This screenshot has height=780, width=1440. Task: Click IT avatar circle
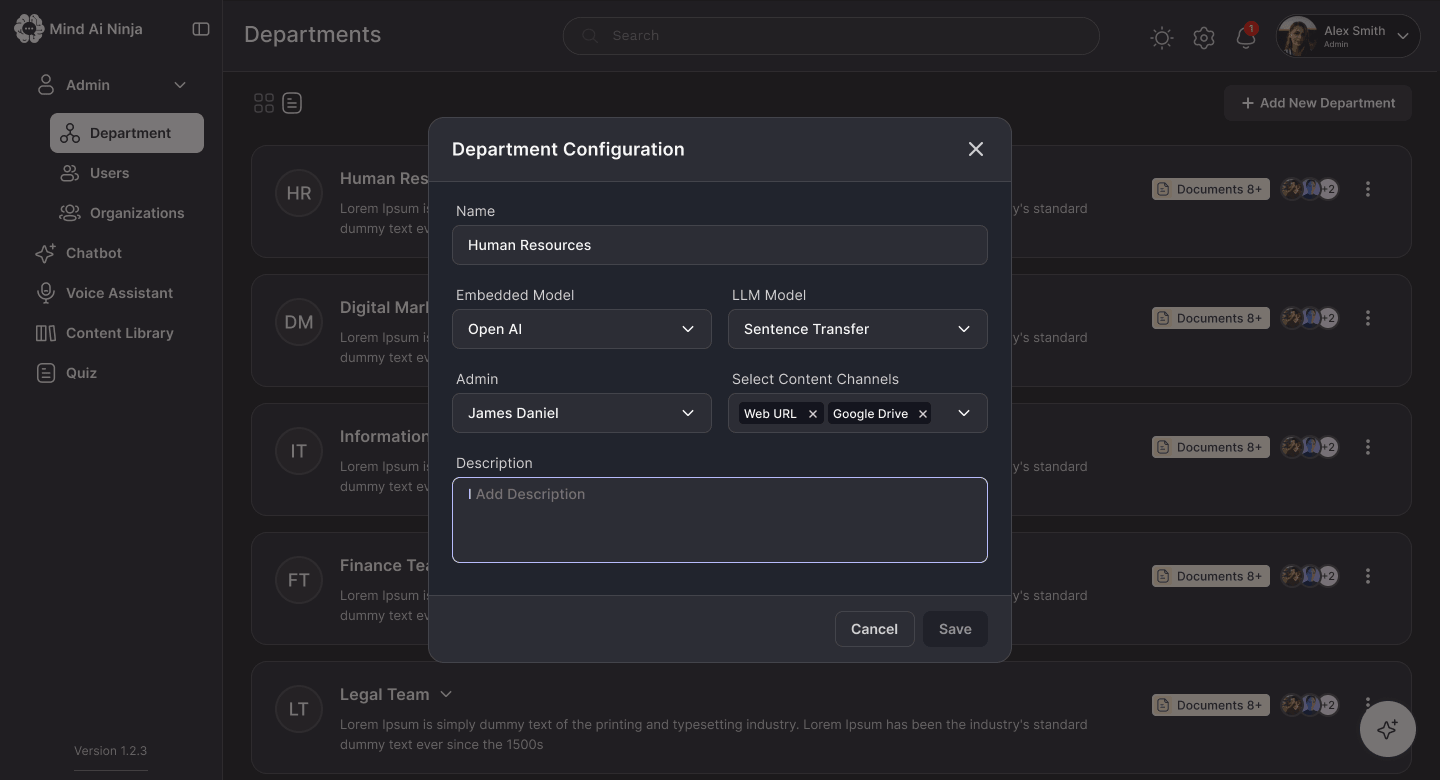point(299,451)
